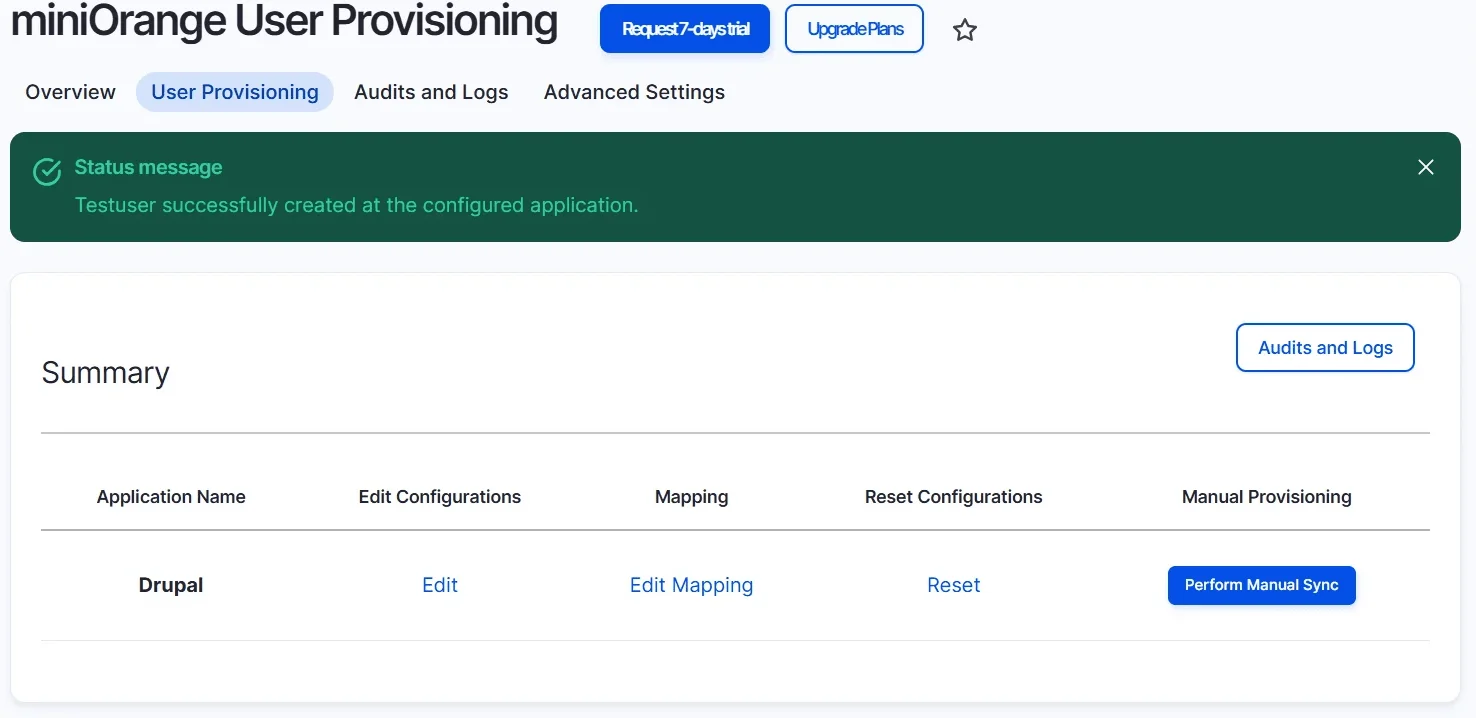
Task: Open Upgrade Plans
Action: [x=855, y=29]
